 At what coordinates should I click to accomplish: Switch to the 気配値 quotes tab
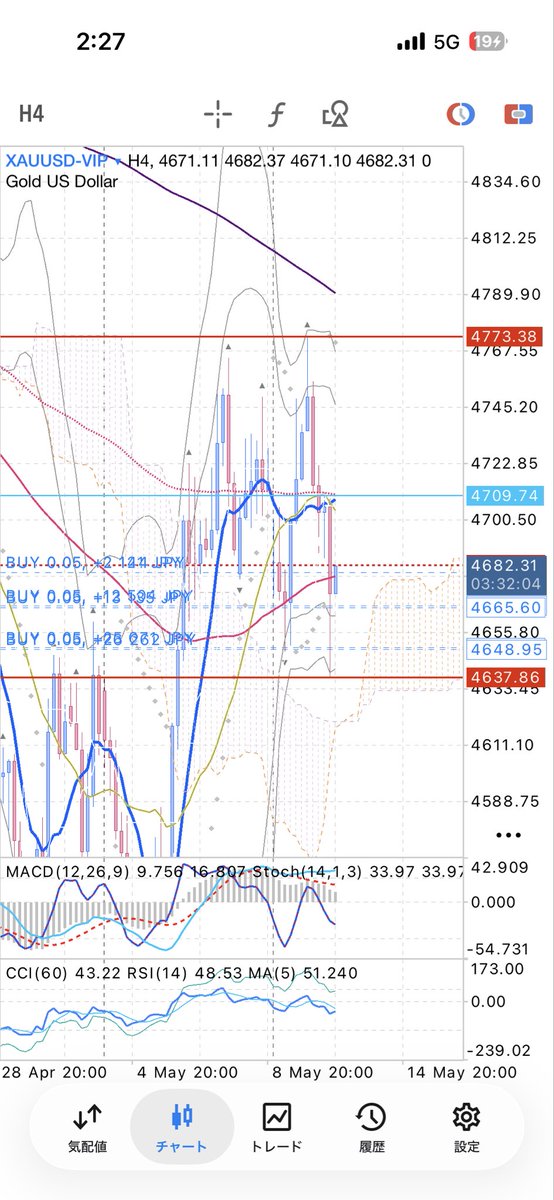(x=87, y=1128)
